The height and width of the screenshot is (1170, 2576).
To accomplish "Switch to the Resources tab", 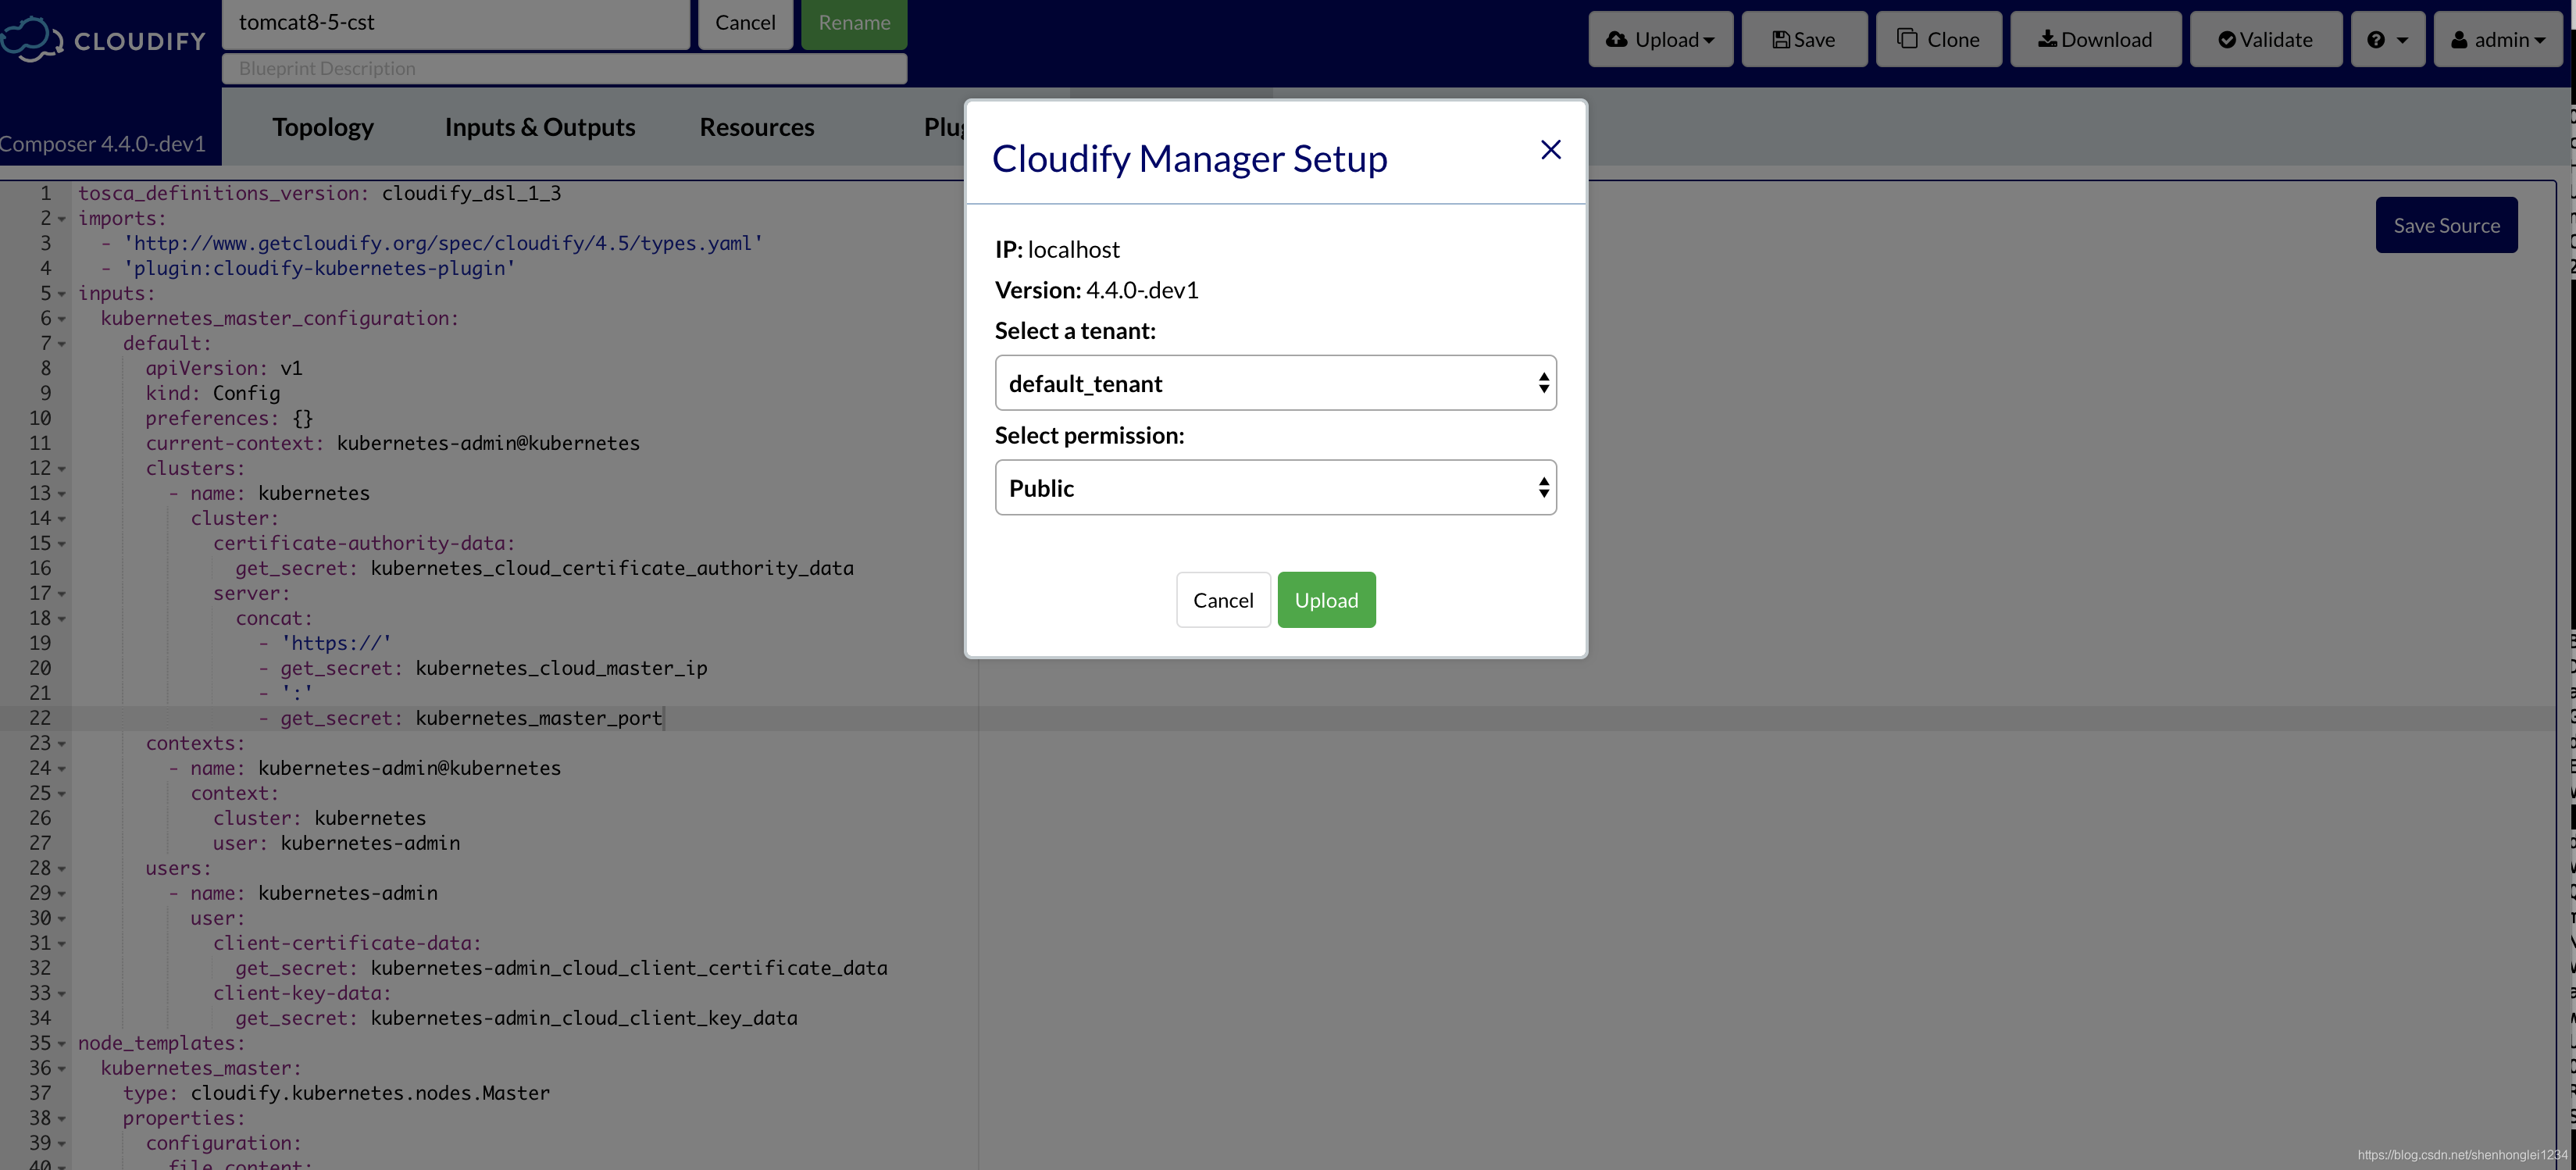I will coord(757,127).
